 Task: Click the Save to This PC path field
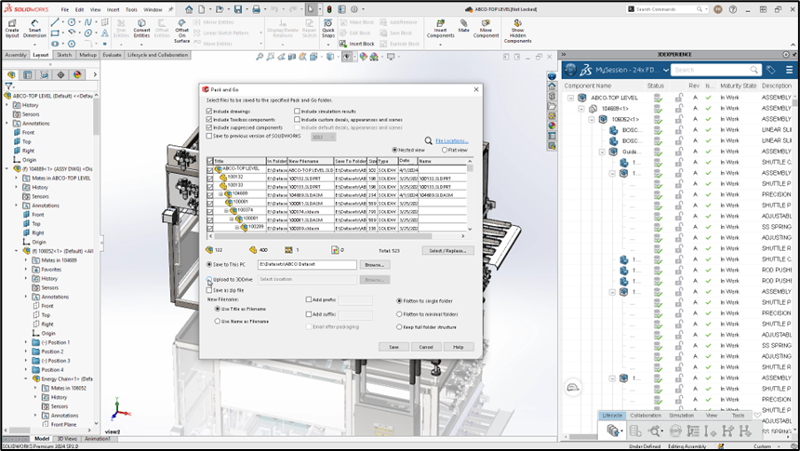[307, 264]
